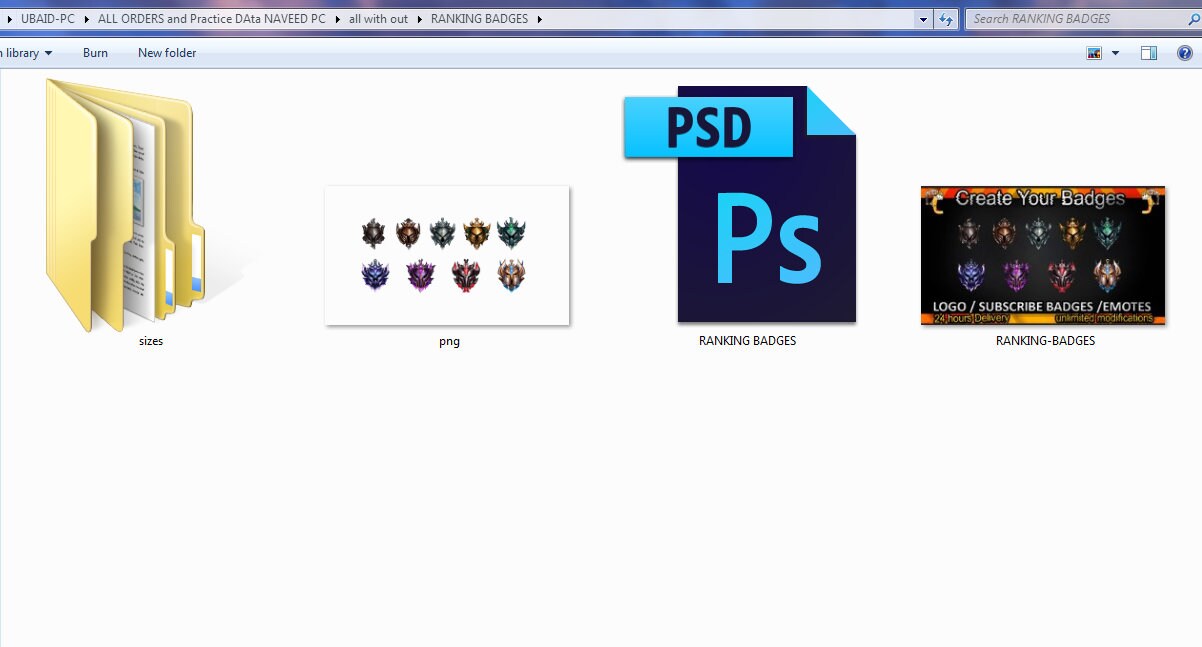Select the png image thumbnail
The height and width of the screenshot is (647, 1202).
click(x=447, y=255)
